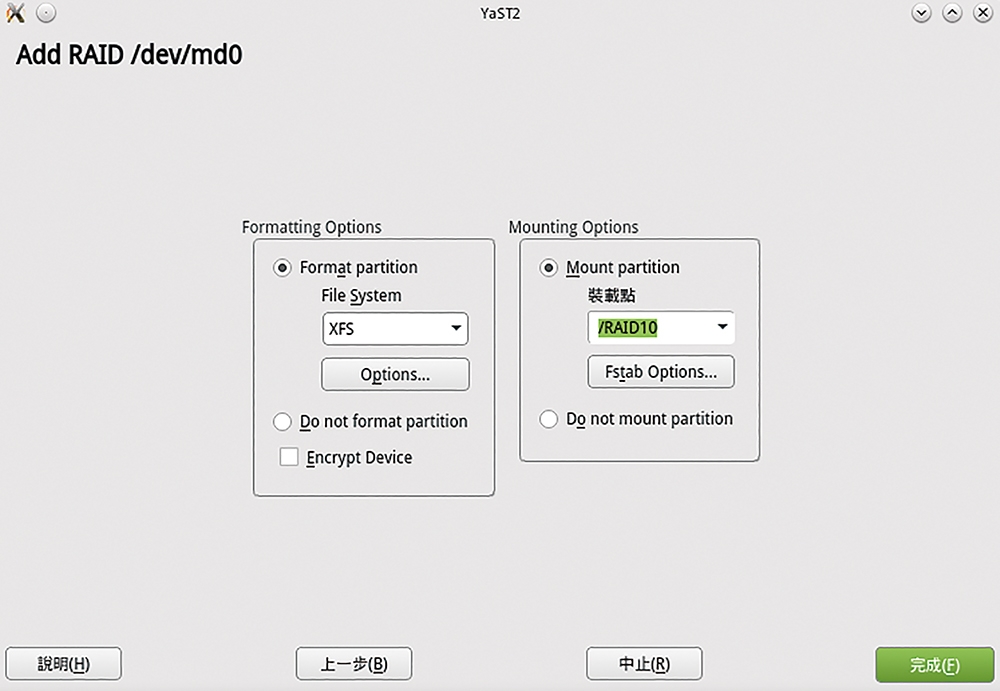Screen dimensions: 1000x691
Task: Open the file system Options... dialog
Action: [x=395, y=375]
